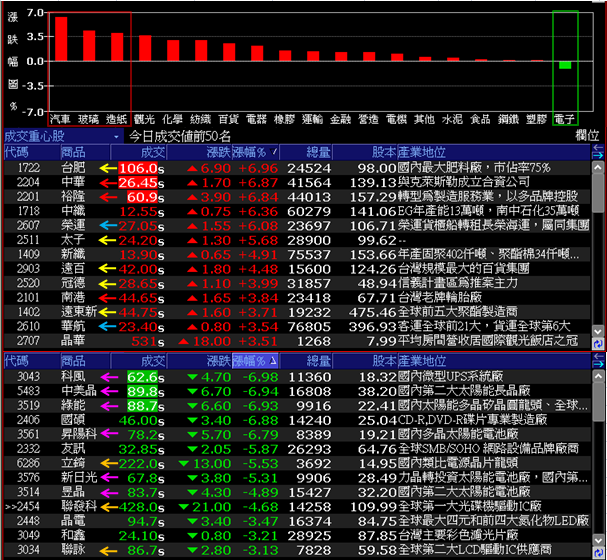607x560 pixels.
Task: Click blue arrow icon beside 華航
Action: tap(107, 327)
